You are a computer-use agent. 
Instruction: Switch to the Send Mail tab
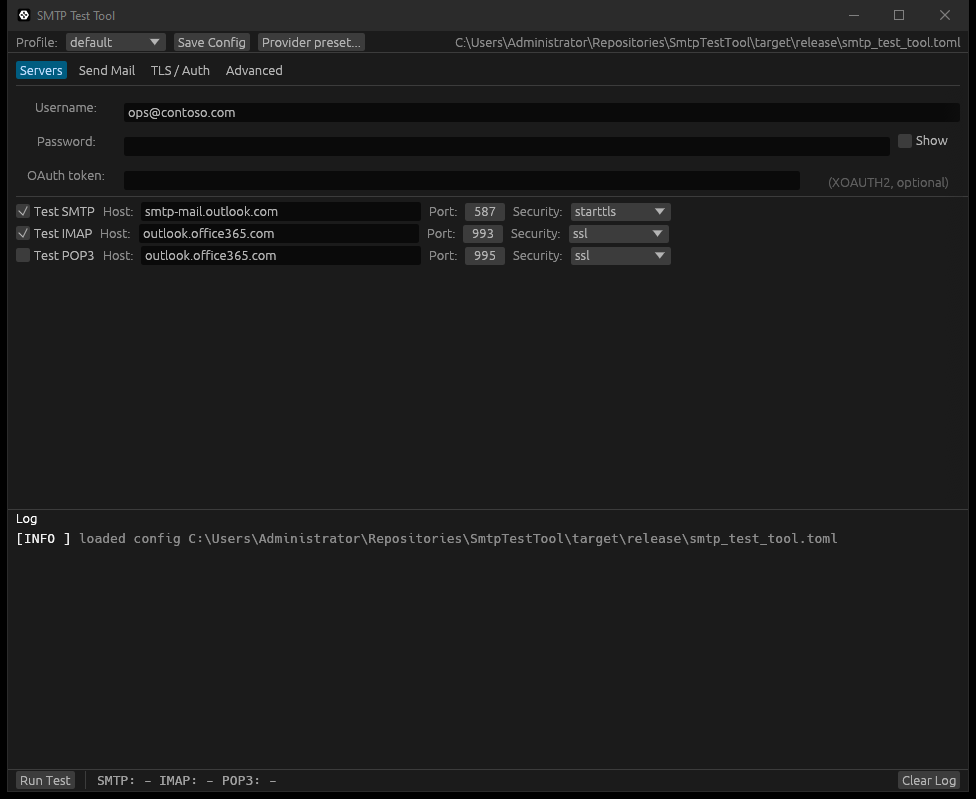(x=106, y=70)
